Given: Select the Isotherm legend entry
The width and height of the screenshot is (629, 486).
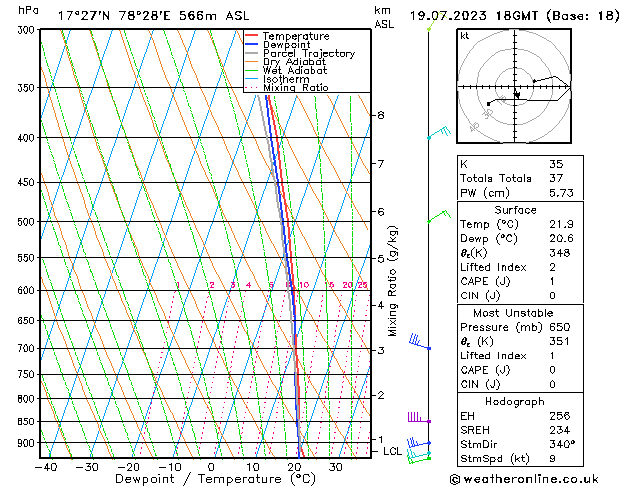Looking at the screenshot, I should [286, 79].
